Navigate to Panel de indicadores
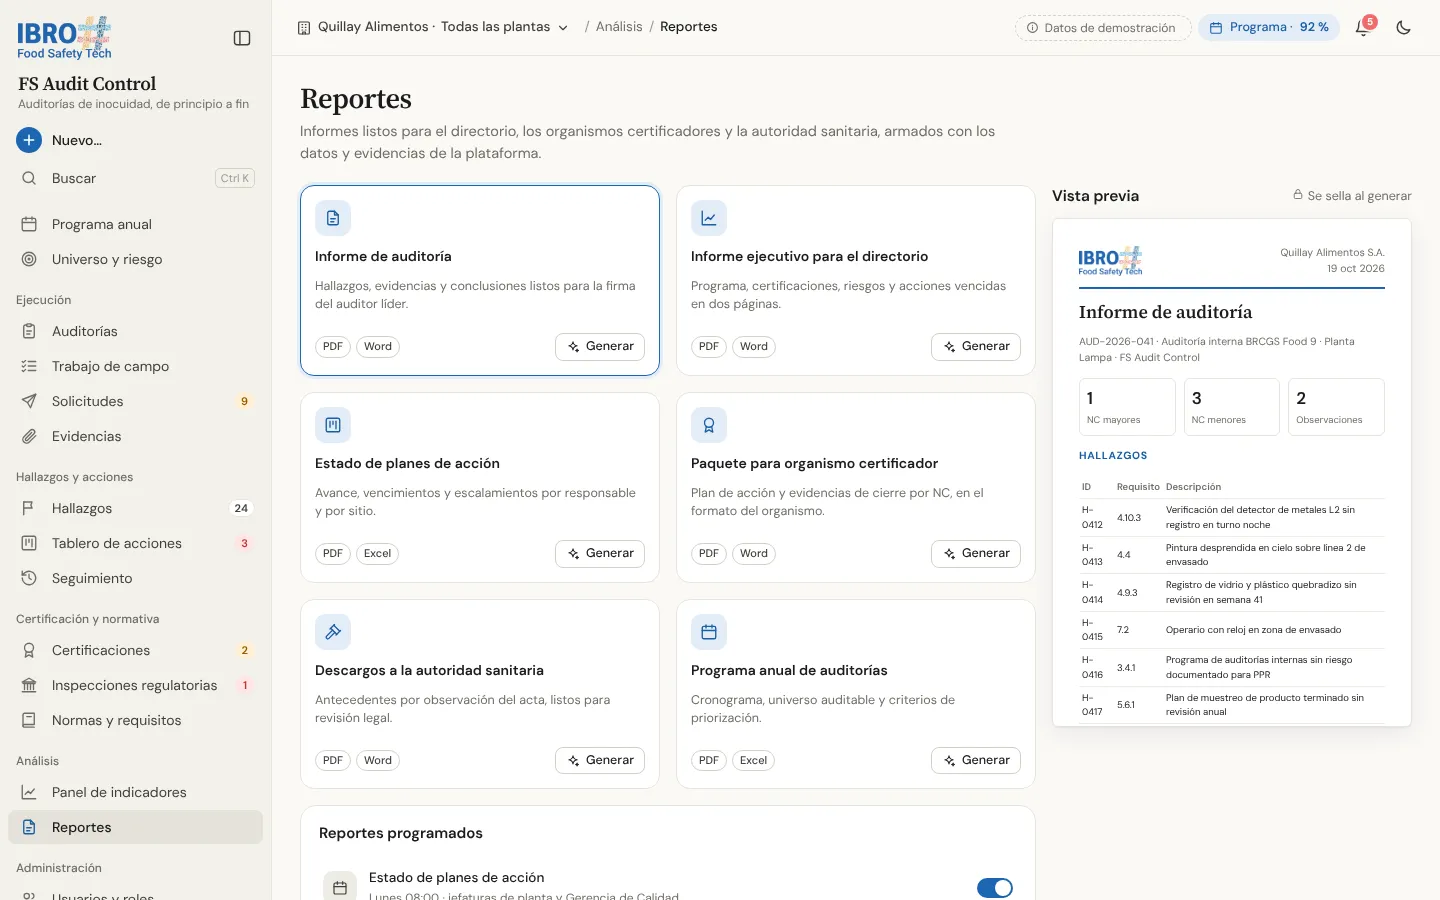 tap(135, 792)
